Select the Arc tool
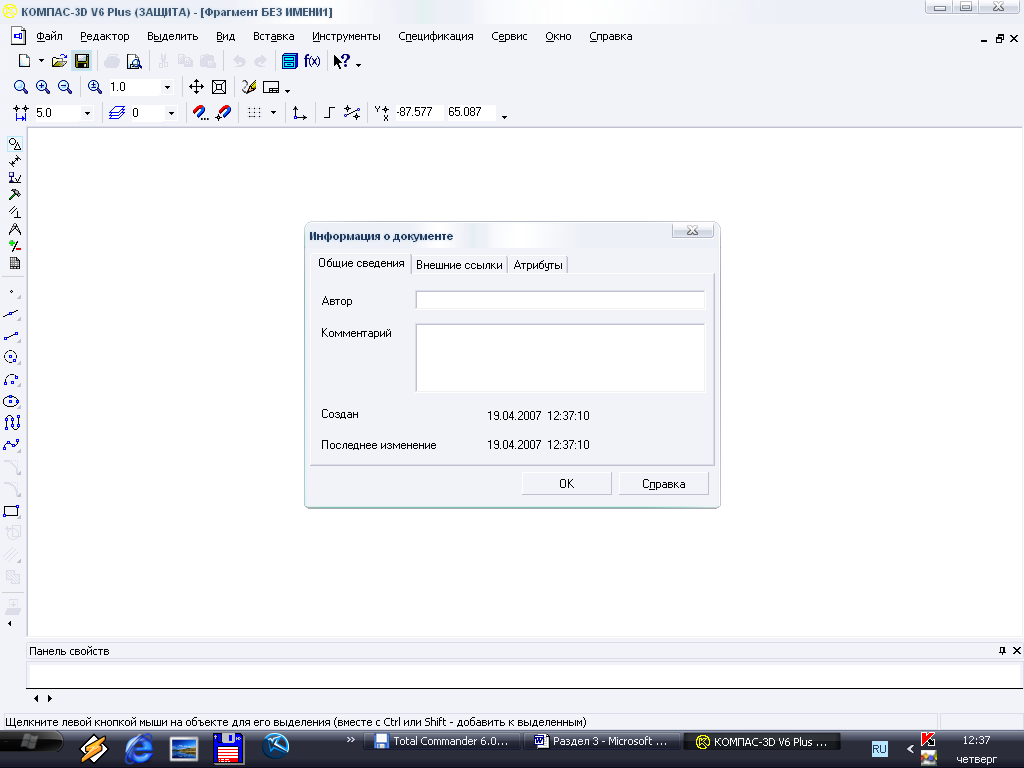This screenshot has width=1024, height=768. click(12, 379)
